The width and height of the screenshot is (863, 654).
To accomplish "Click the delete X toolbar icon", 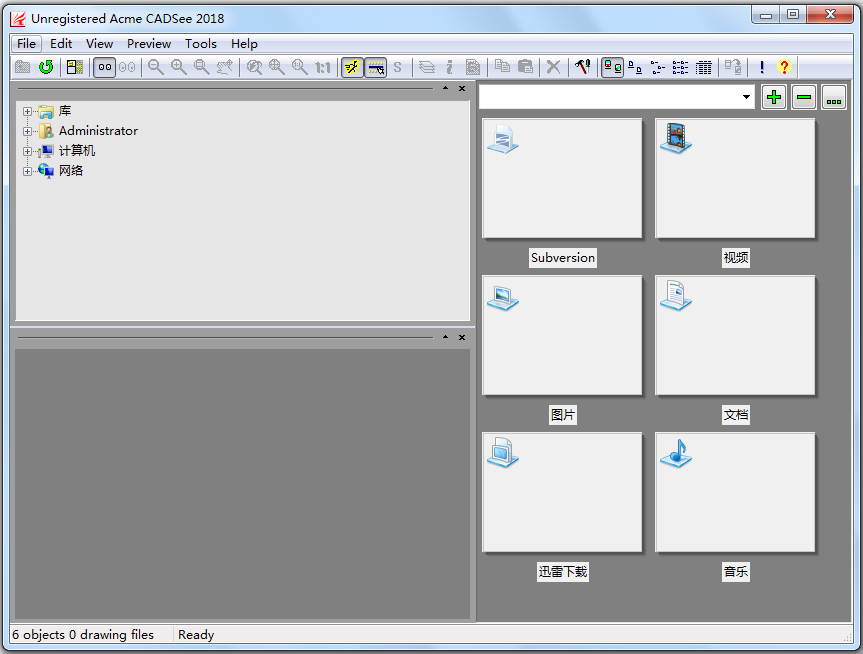I will (x=554, y=67).
